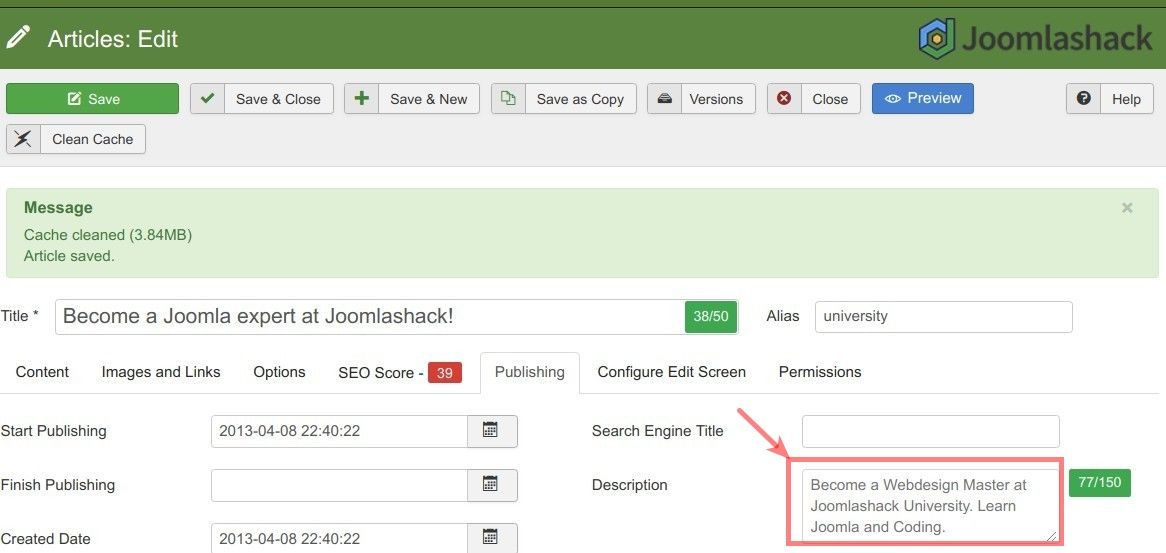Click the Versions drive icon

pyautogui.click(x=665, y=99)
